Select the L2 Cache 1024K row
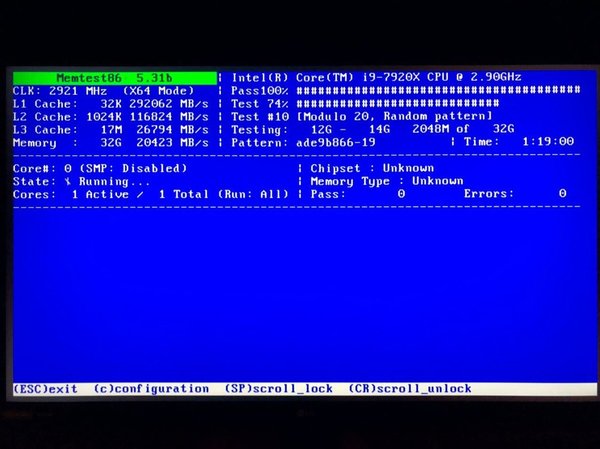This screenshot has height=449, width=600. (x=111, y=117)
